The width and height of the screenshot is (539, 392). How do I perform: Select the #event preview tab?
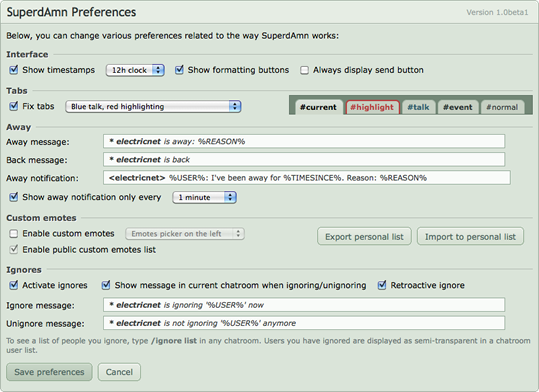[458, 107]
